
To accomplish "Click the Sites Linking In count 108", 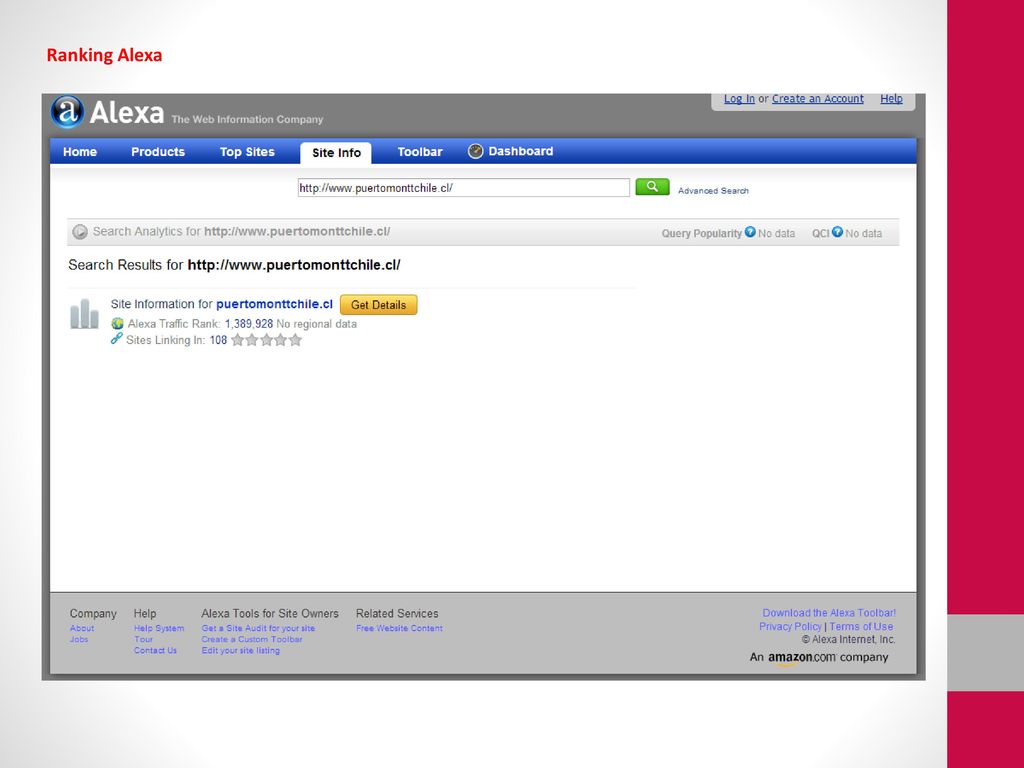I will pyautogui.click(x=218, y=340).
